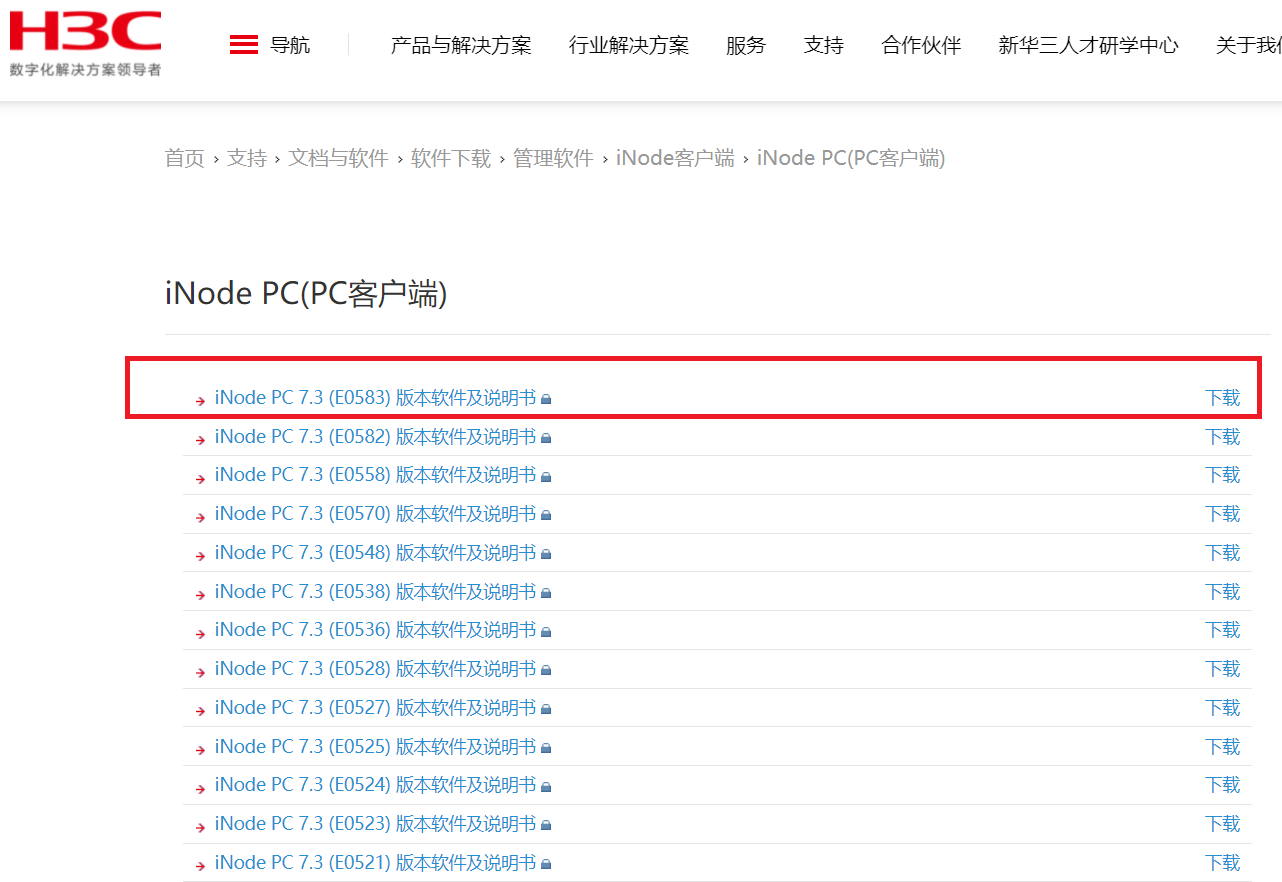Click the lock icon beside the E0548 entry

[546, 554]
